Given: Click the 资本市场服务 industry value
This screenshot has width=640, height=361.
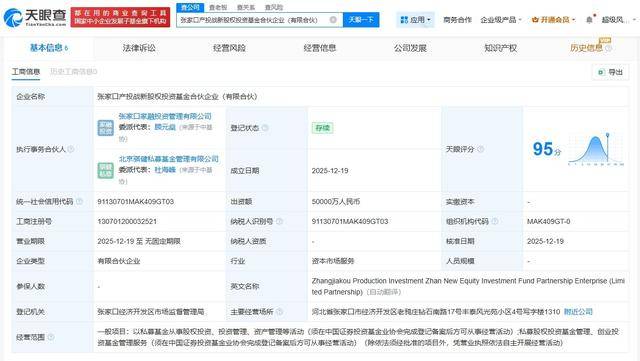Looking at the screenshot, I should 333,261.
